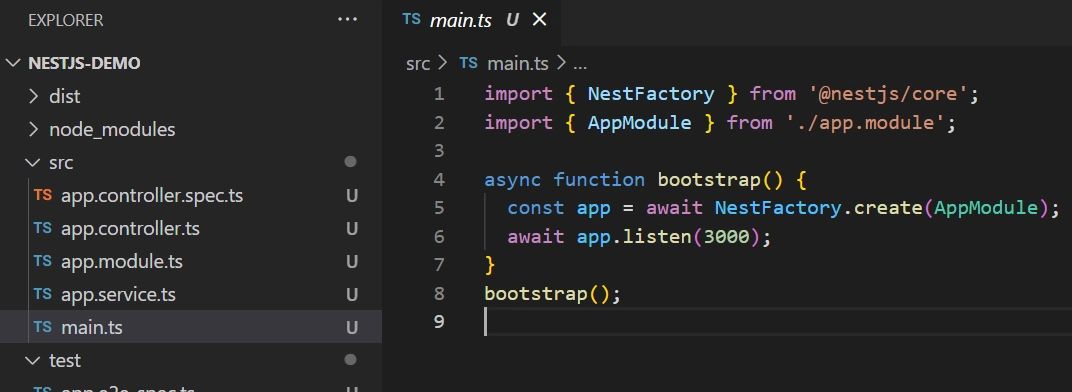Viewport: 1072px width, 392px height.
Task: Select main.ts in the explorer tree
Action: point(191,327)
